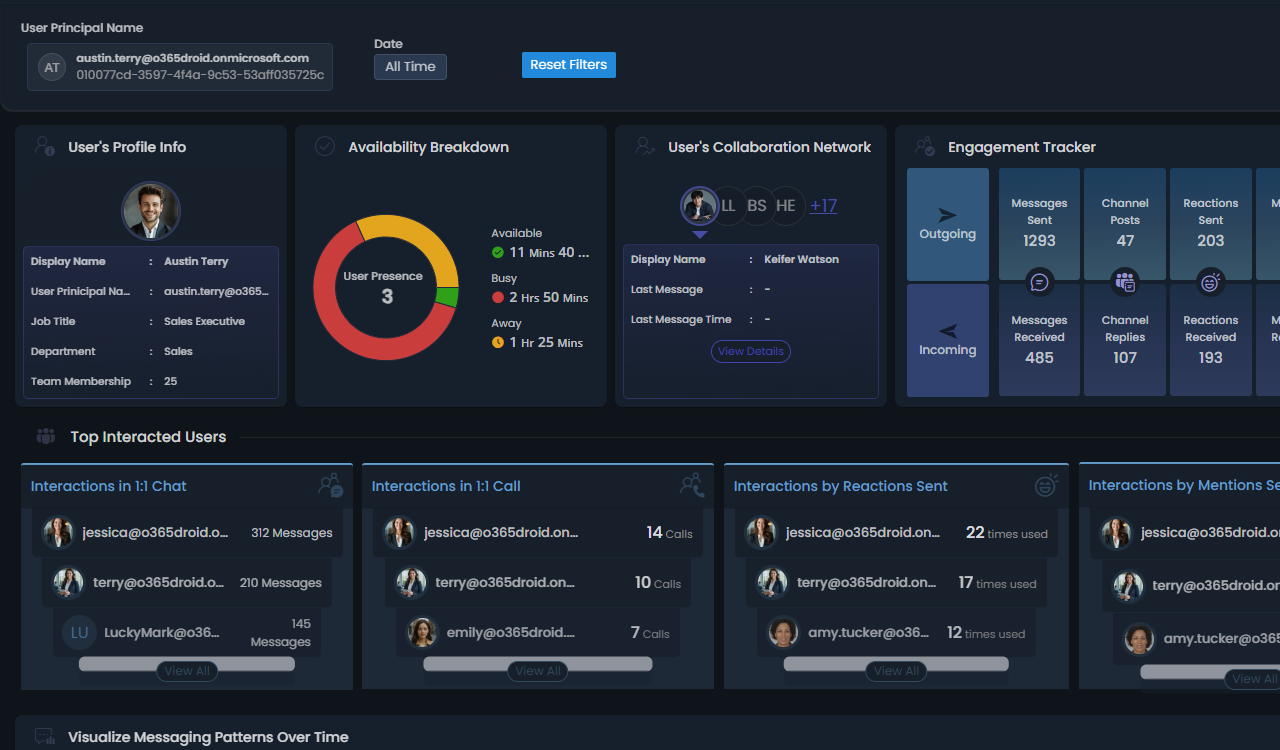Click the Reactions Received emoji icon
Image resolution: width=1280 pixels, height=750 pixels.
click(1211, 282)
